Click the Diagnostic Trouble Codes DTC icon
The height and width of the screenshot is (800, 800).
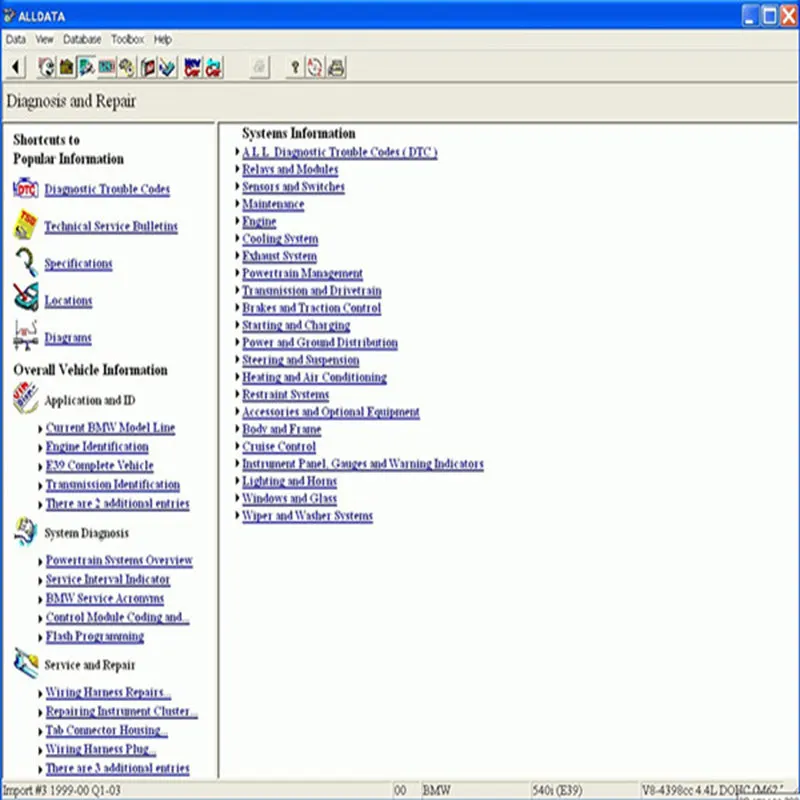point(24,189)
